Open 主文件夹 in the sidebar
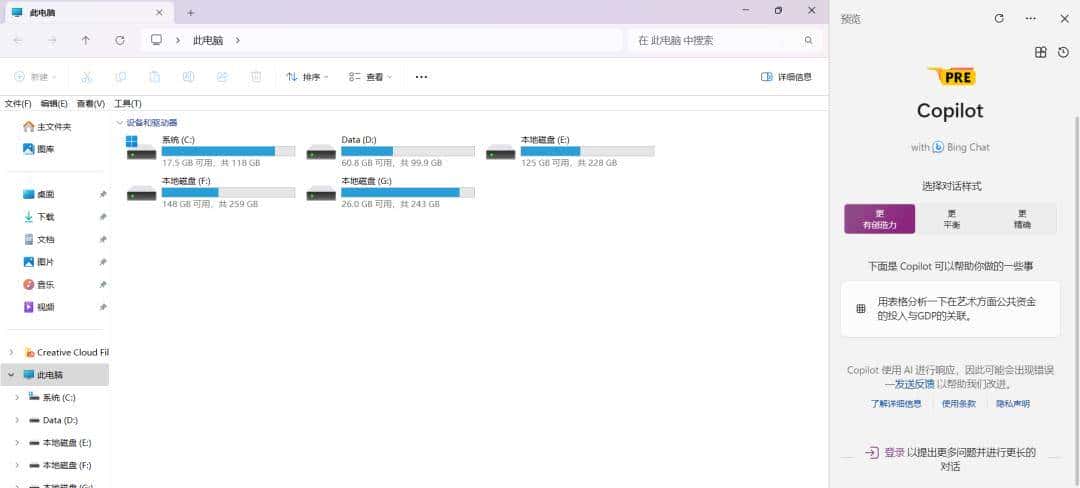This screenshot has width=1080, height=488. coord(47,127)
